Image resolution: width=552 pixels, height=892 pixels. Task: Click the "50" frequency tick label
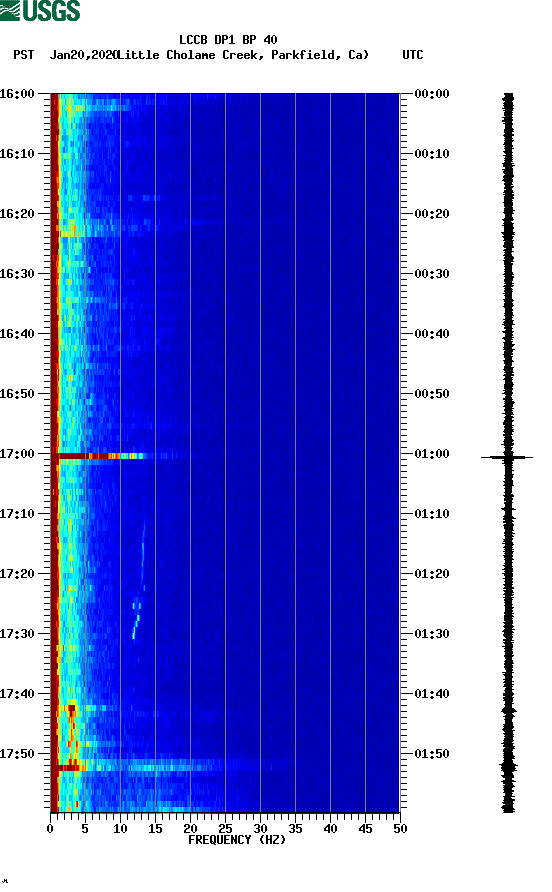pos(400,829)
